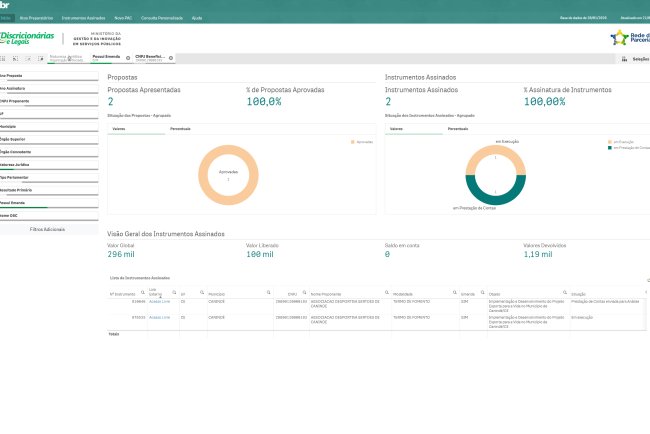
Task: Select Valores tab in Propostas chart
Action: [x=136, y=129]
